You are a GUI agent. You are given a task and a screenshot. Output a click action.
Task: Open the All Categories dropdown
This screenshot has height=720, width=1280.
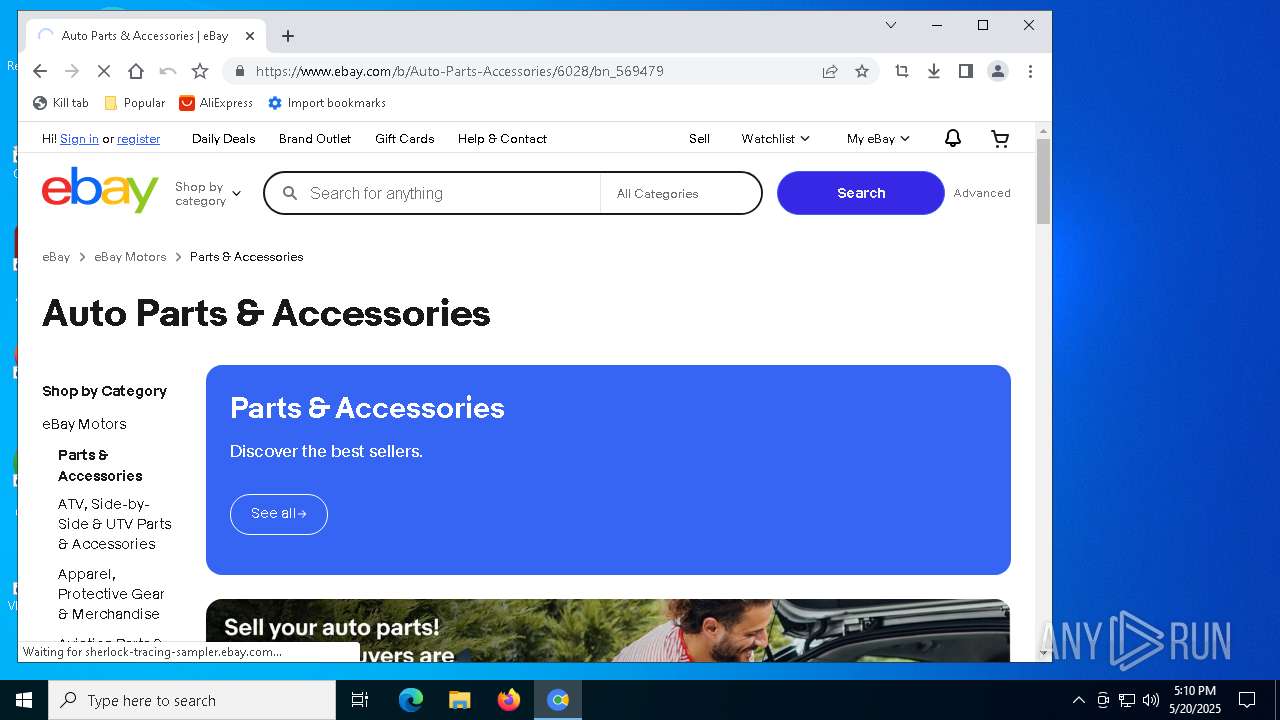click(x=680, y=193)
